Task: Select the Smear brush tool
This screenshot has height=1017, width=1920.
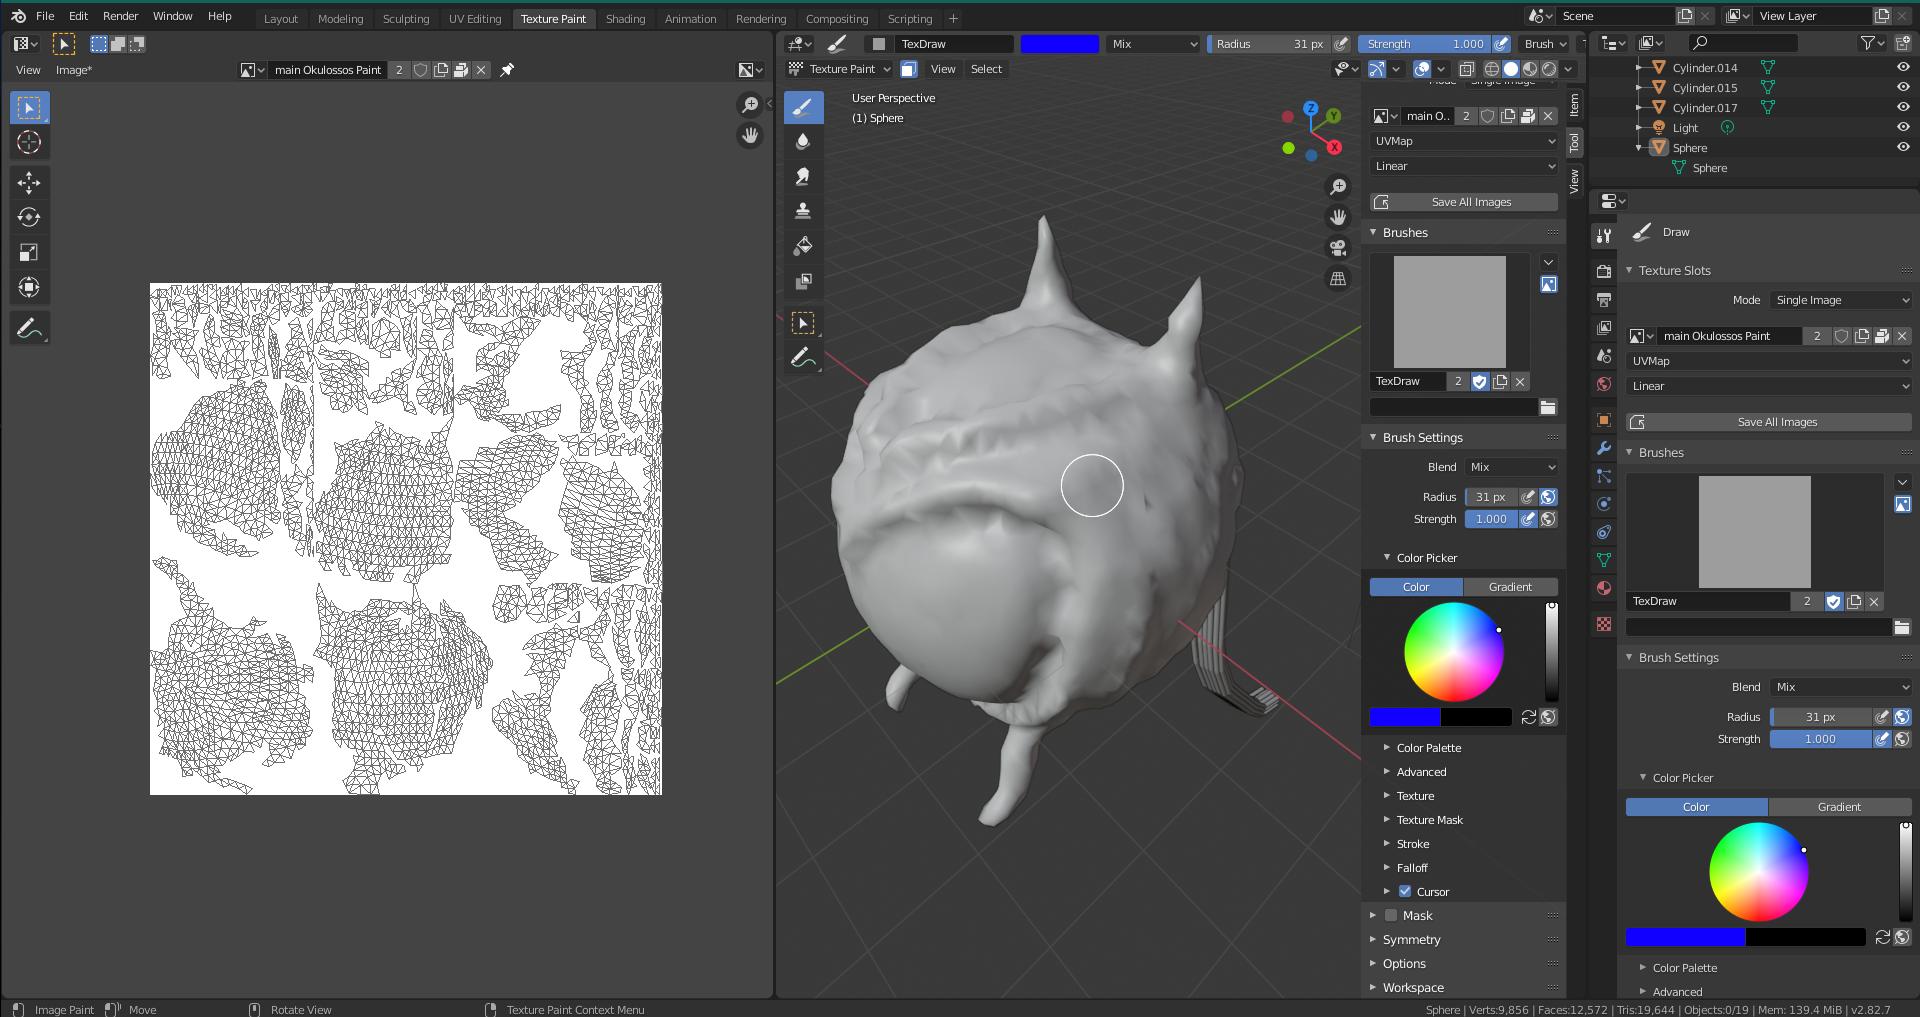Action: click(x=802, y=177)
